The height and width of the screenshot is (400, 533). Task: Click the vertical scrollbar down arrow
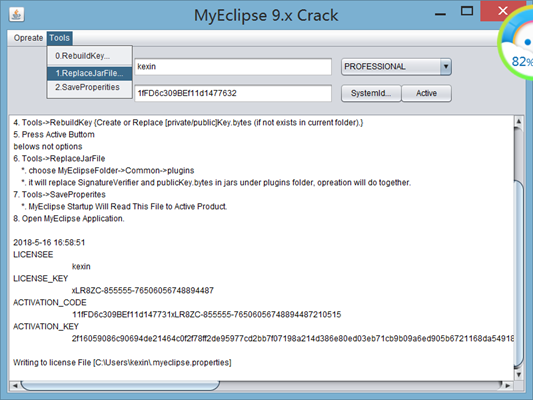click(519, 375)
